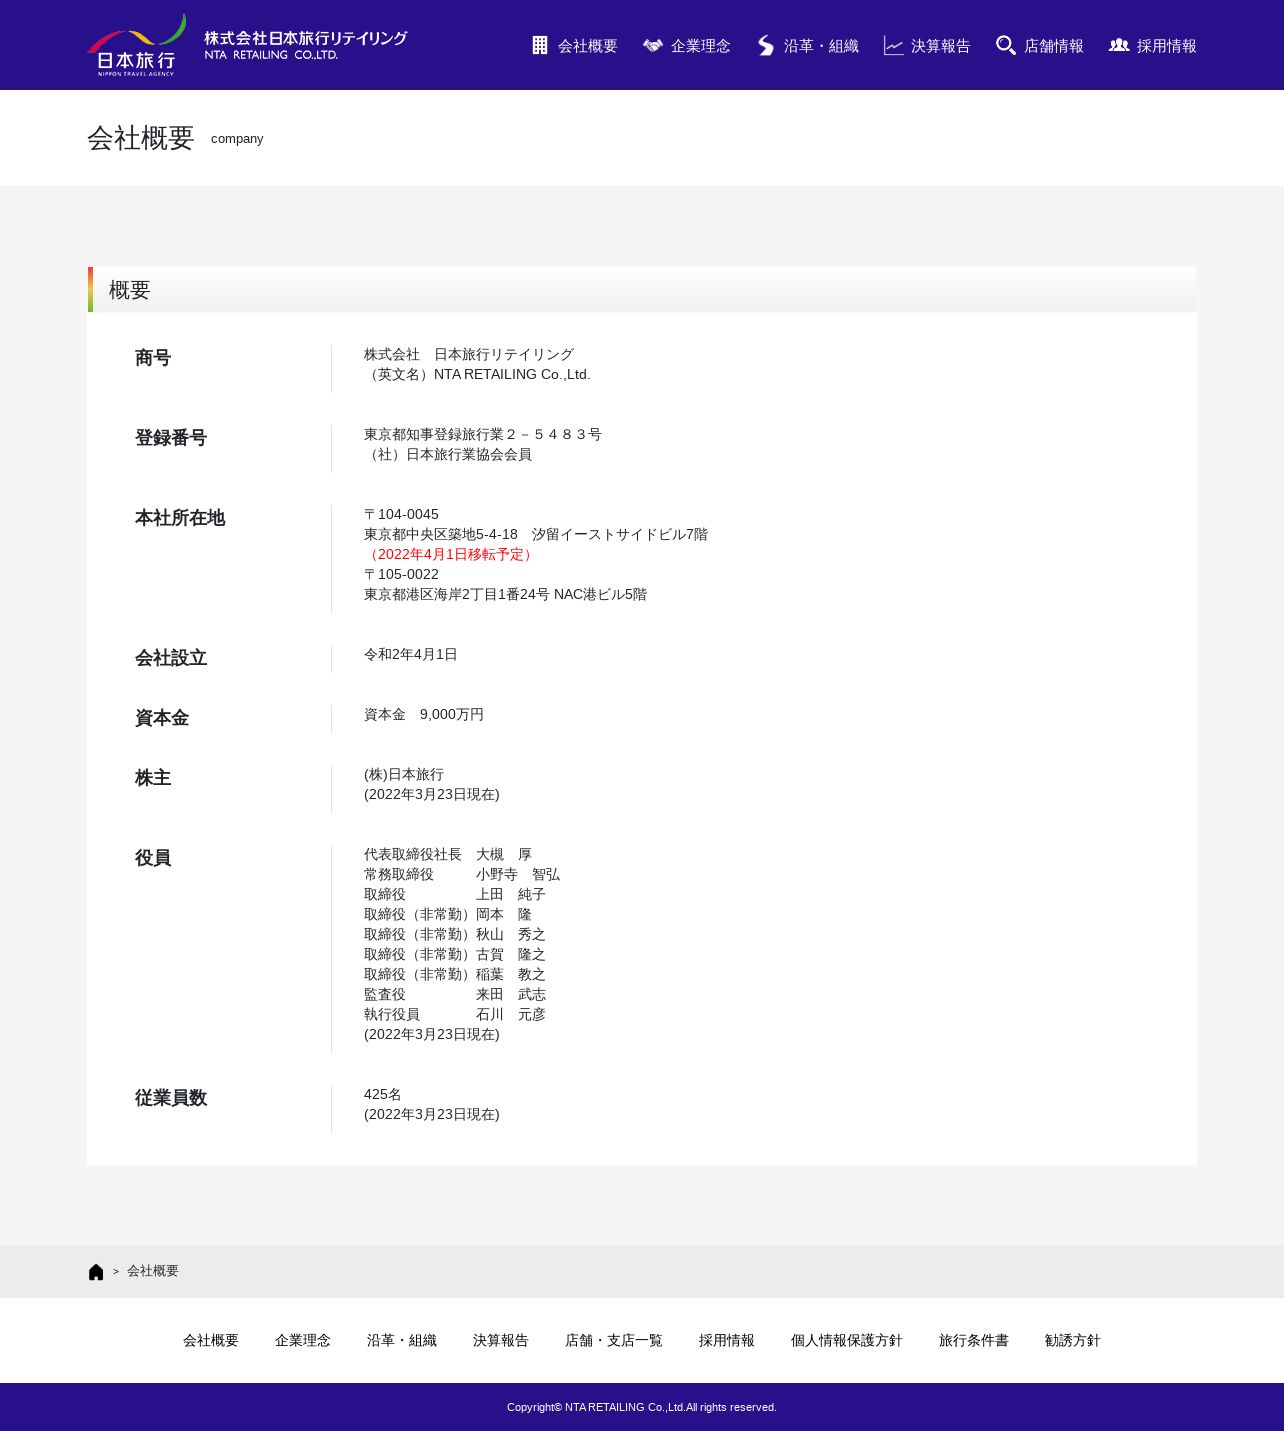Image resolution: width=1284 pixels, height=1431 pixels.
Task: Click the line chart icon beside 決算報告
Action: coord(894,46)
